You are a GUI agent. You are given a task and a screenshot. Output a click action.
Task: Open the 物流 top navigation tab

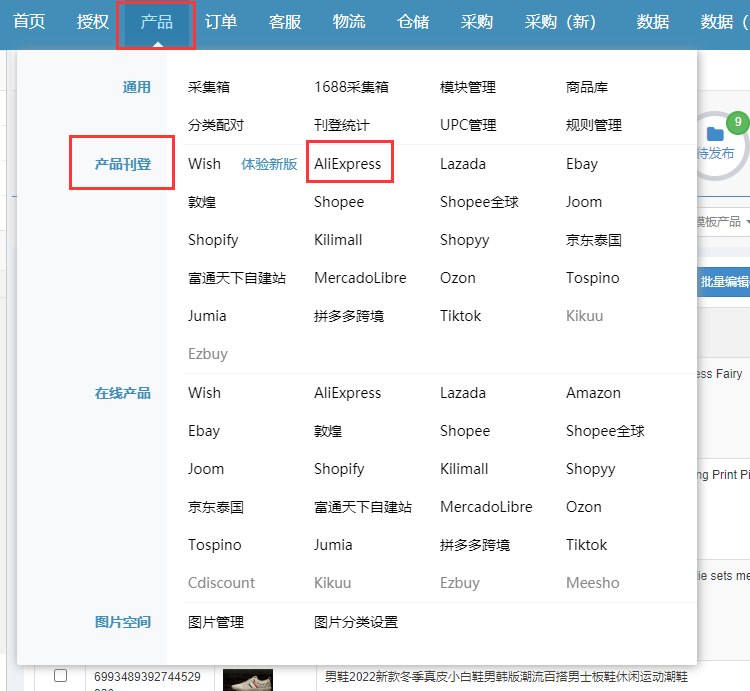click(x=349, y=22)
